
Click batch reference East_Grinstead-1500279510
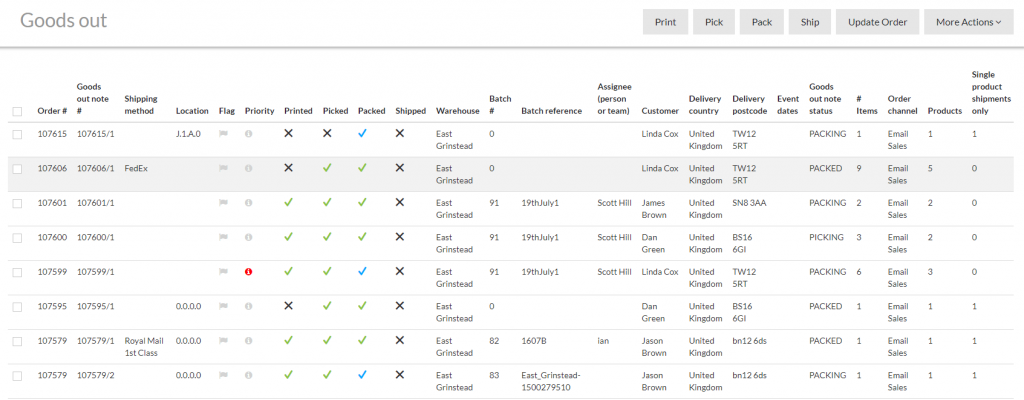coord(551,381)
